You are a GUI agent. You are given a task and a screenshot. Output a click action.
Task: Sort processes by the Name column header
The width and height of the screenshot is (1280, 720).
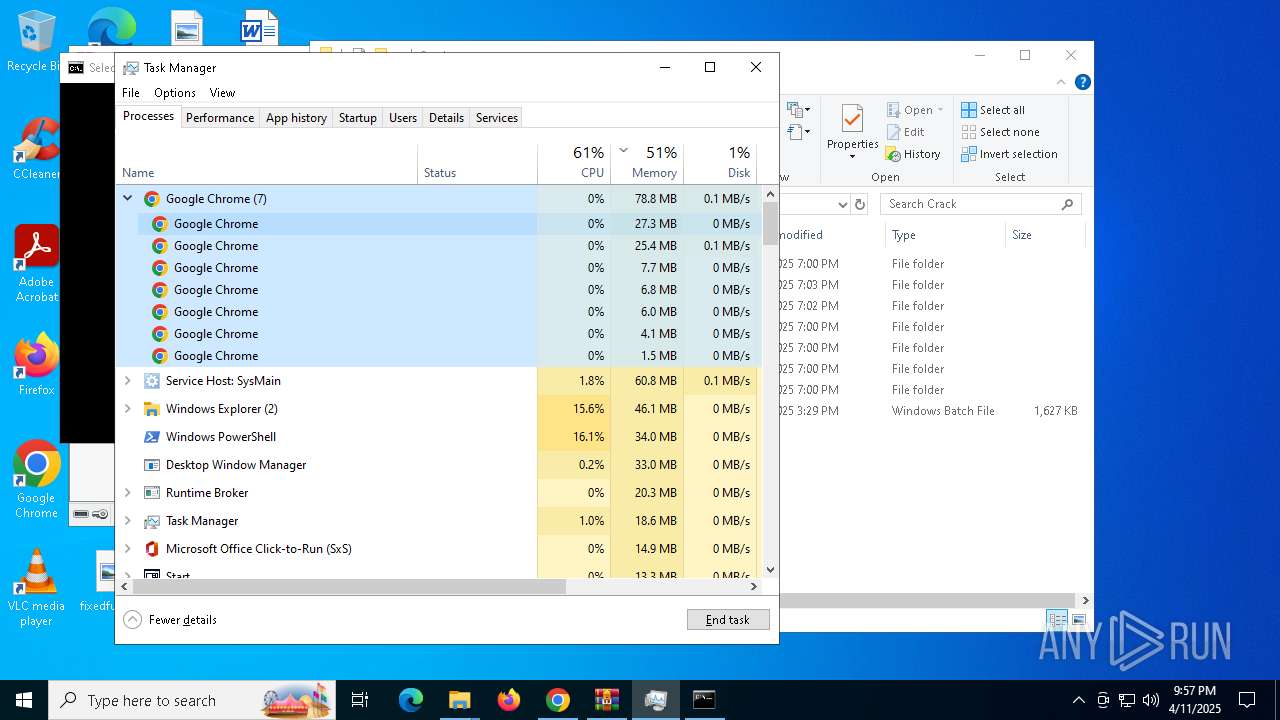pos(266,163)
